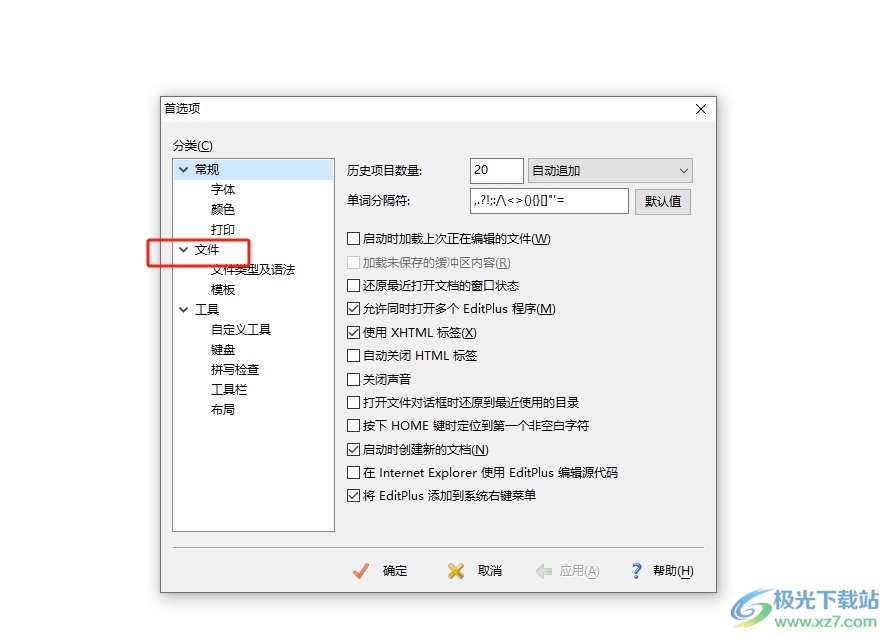Open the 自动追加 dropdown
The height and width of the screenshot is (638, 890).
(x=610, y=170)
